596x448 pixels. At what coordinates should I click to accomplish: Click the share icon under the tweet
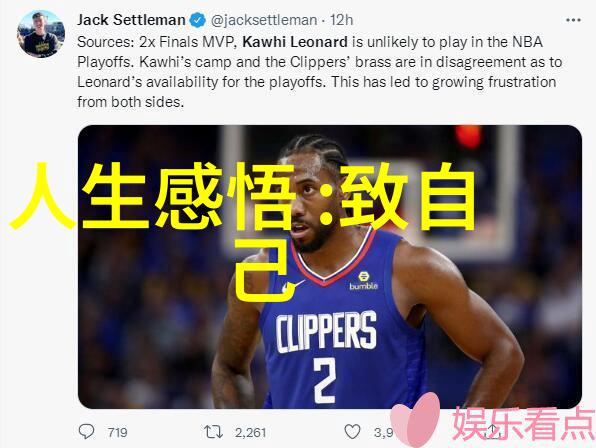tap(493, 431)
